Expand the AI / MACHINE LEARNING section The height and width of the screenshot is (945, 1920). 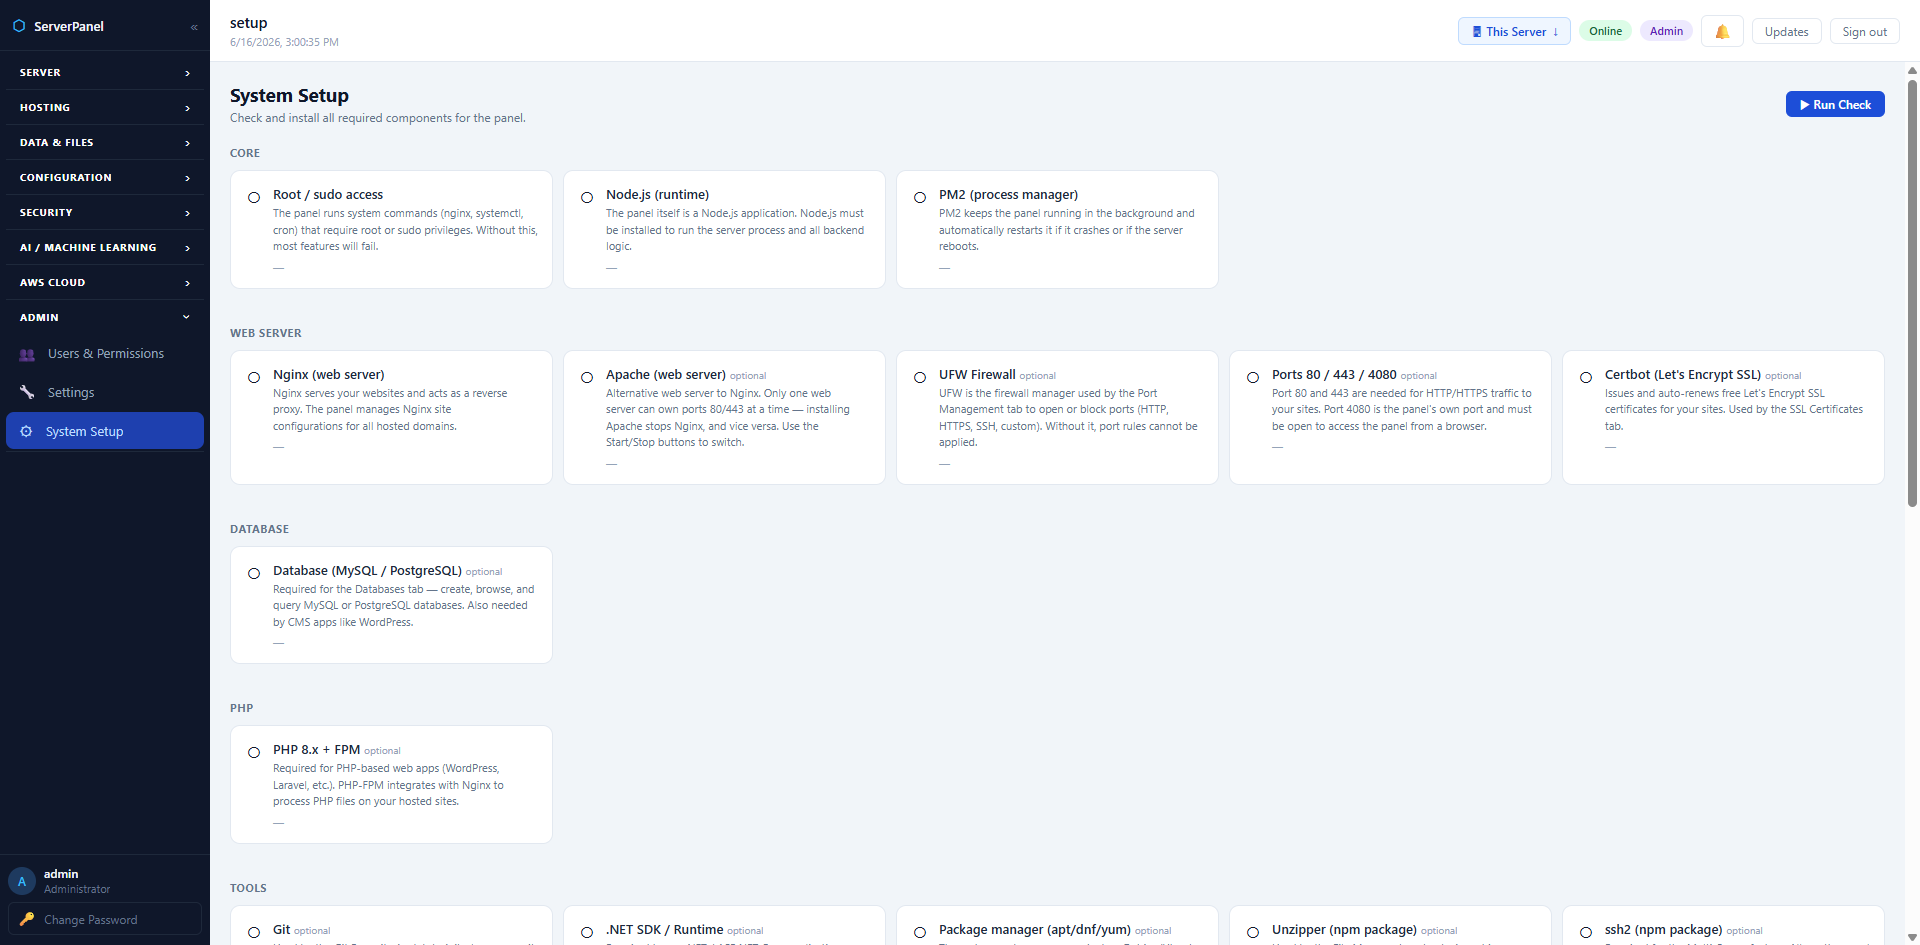pyautogui.click(x=105, y=248)
